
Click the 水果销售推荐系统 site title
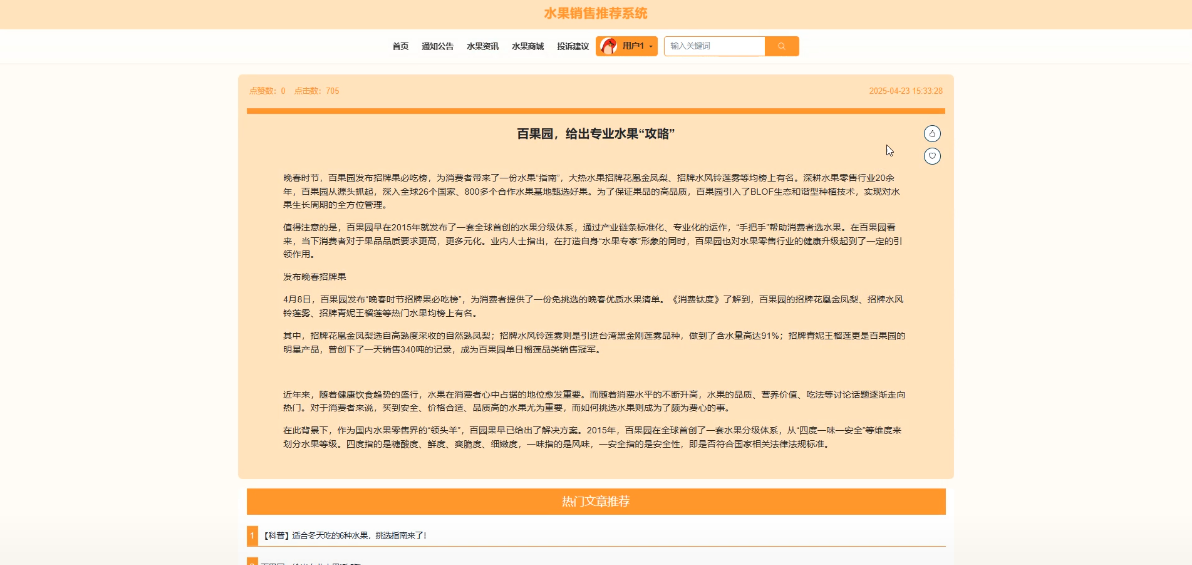[596, 14]
